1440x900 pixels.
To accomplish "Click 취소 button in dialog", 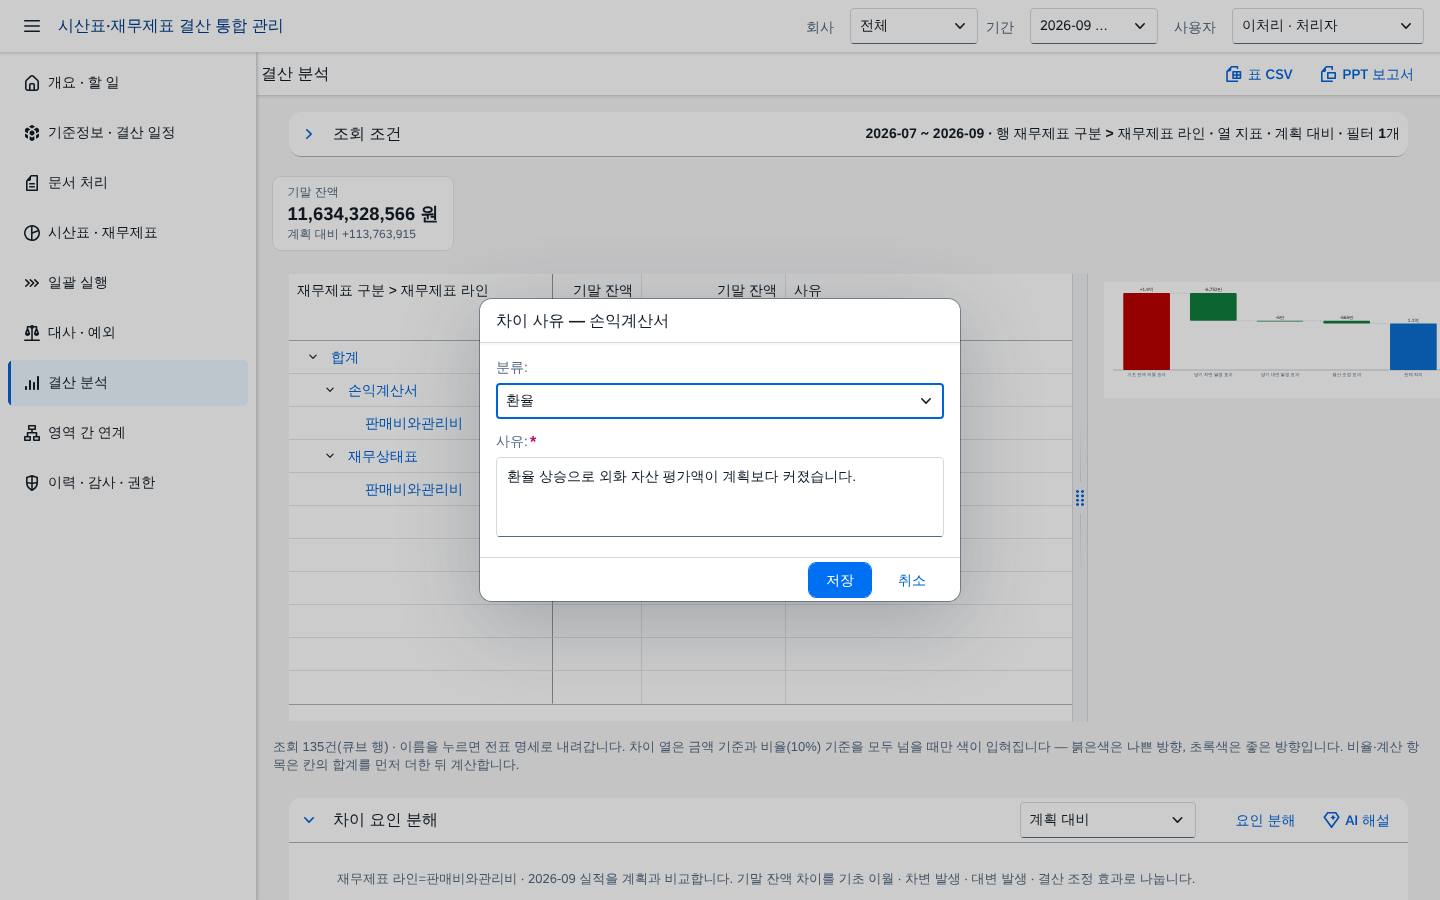I will (912, 580).
